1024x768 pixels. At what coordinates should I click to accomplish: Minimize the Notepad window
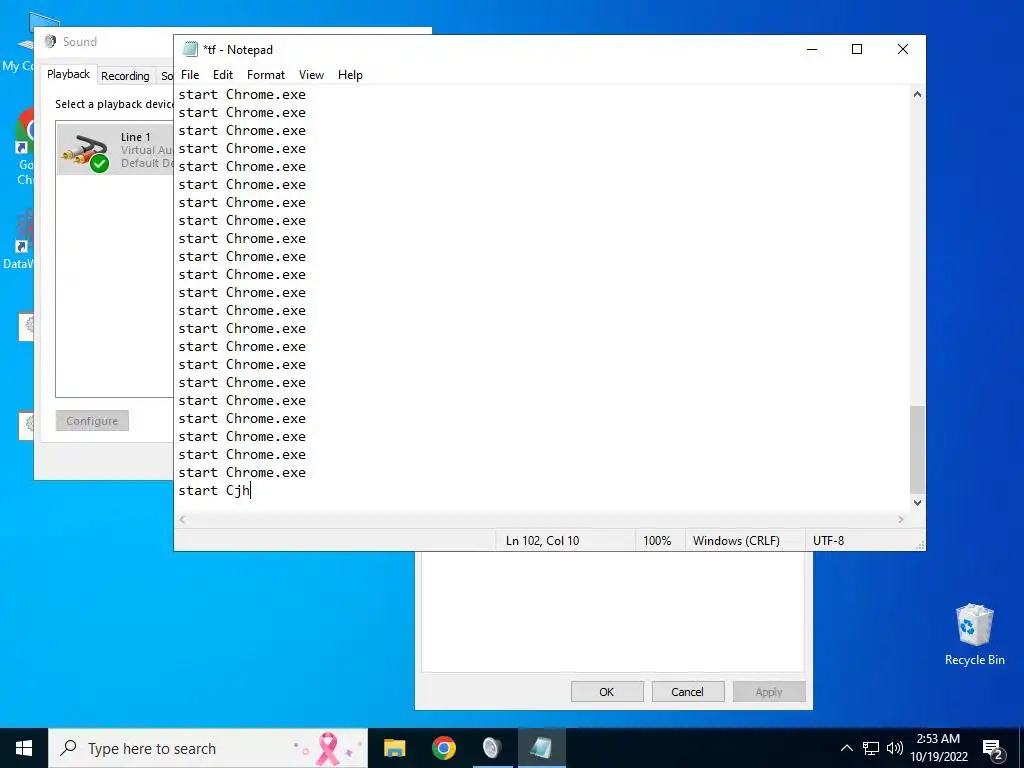pyautogui.click(x=812, y=50)
